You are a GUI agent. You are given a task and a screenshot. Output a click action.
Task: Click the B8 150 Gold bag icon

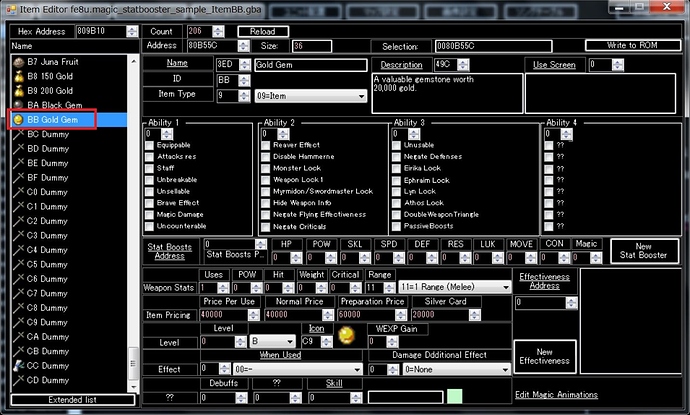17,75
